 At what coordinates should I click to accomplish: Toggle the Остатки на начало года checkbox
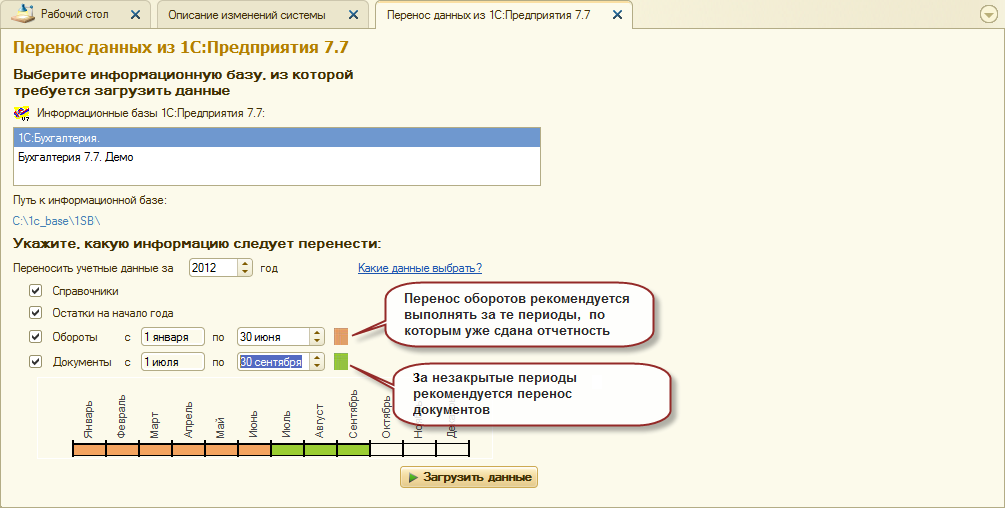(x=36, y=313)
